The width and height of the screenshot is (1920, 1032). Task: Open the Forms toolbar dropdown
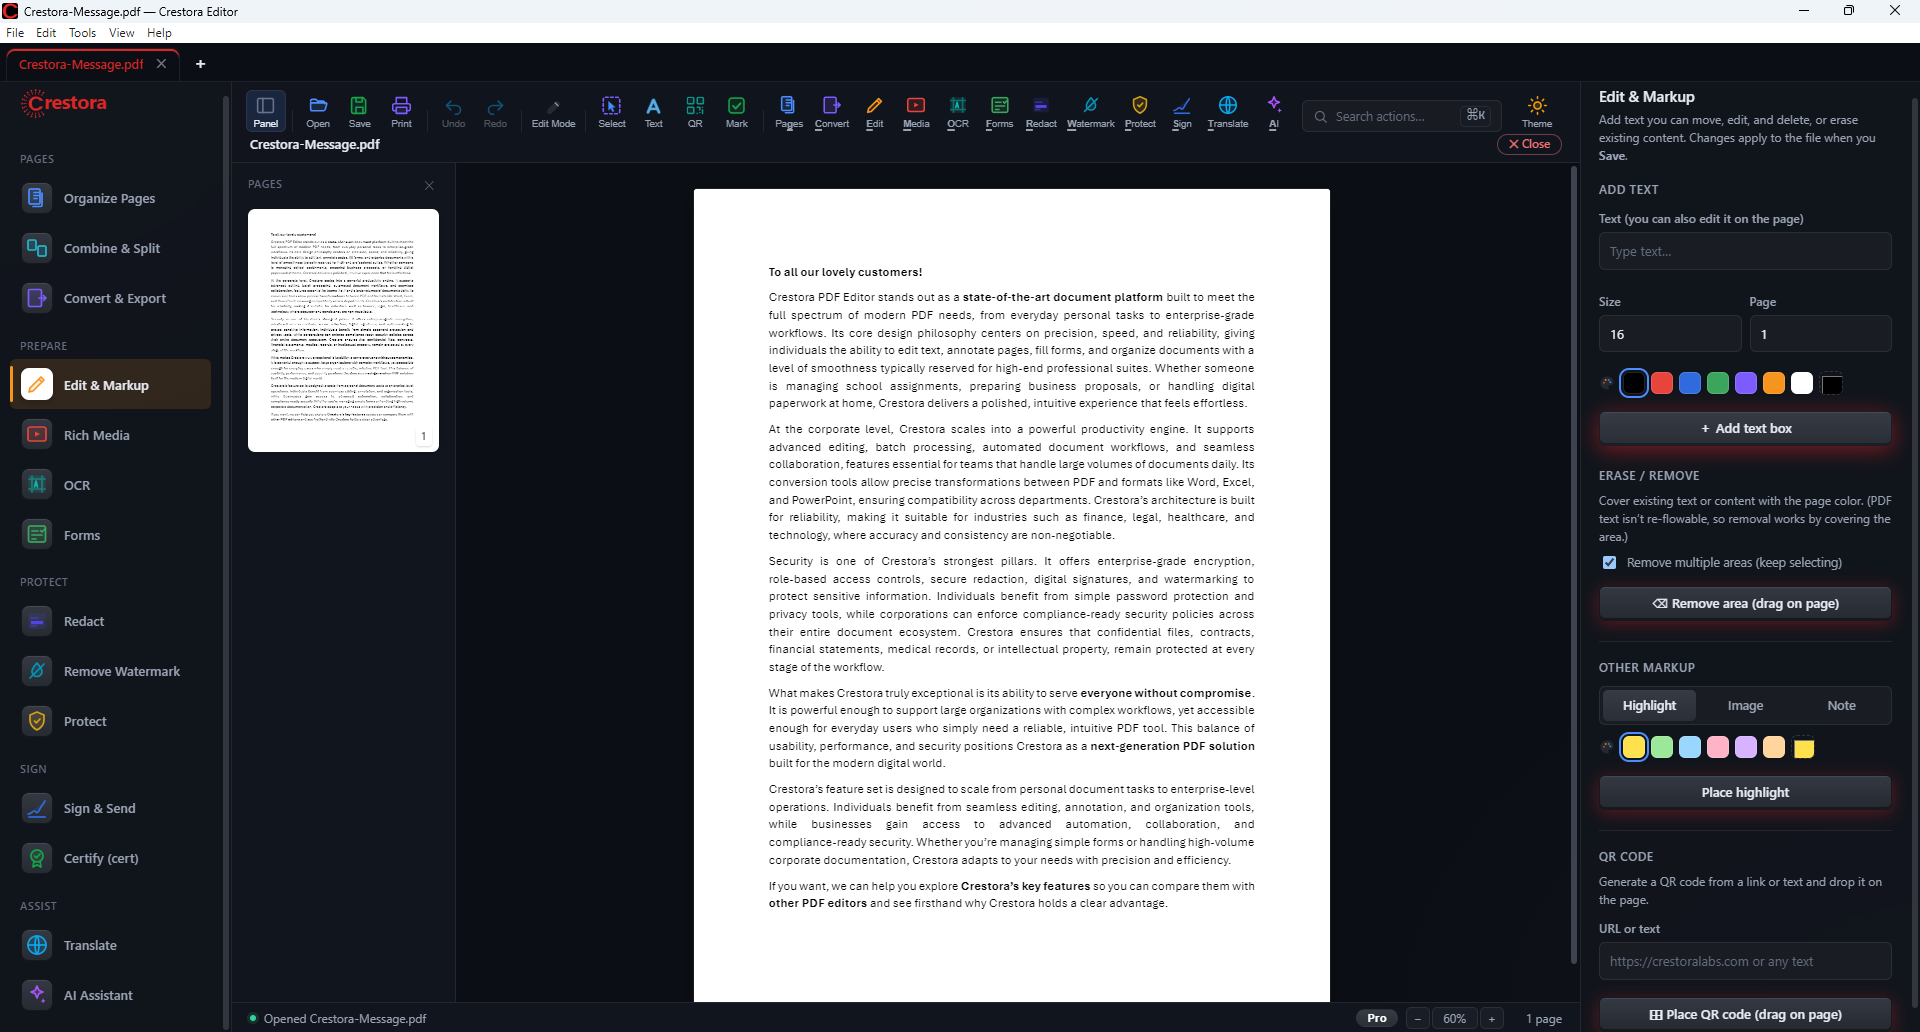(x=999, y=111)
